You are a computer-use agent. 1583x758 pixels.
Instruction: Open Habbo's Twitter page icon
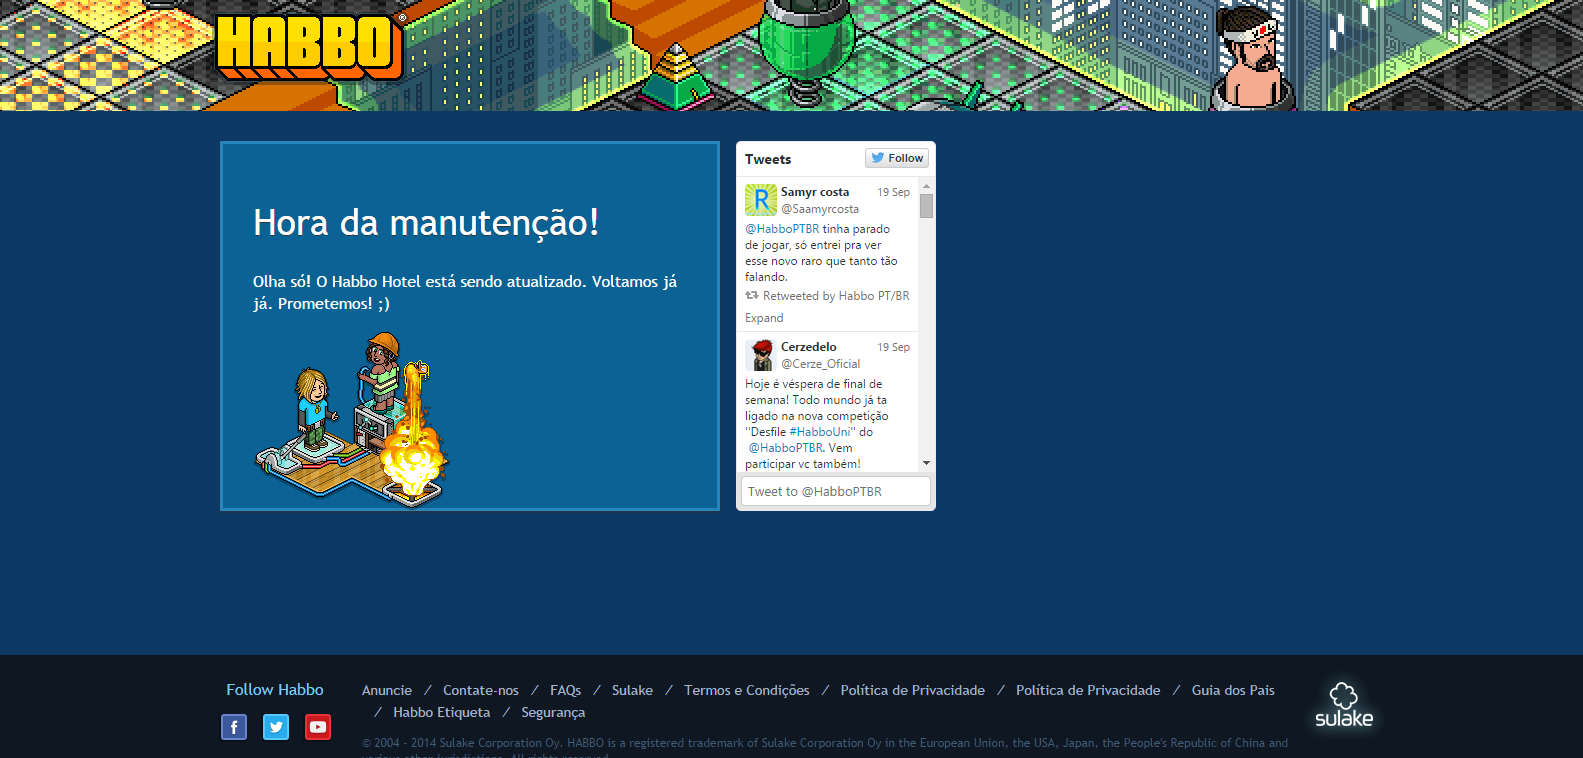276,727
